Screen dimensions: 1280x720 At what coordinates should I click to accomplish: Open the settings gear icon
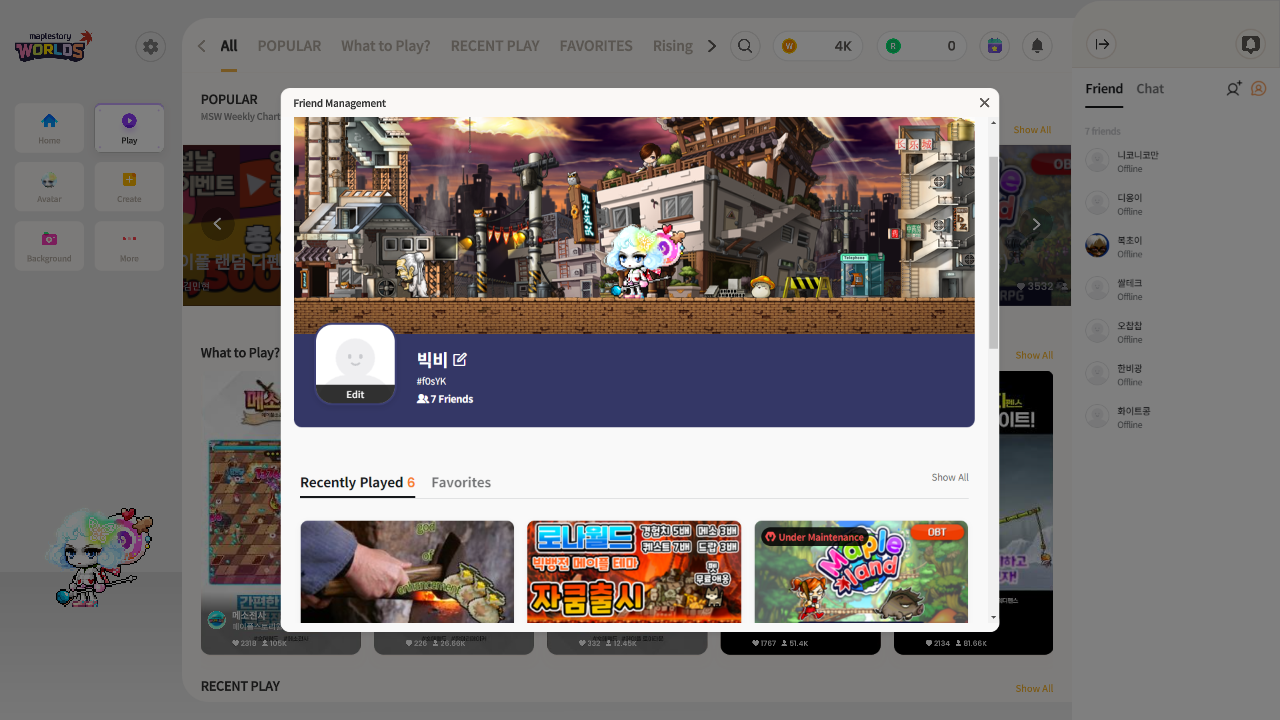tap(150, 46)
